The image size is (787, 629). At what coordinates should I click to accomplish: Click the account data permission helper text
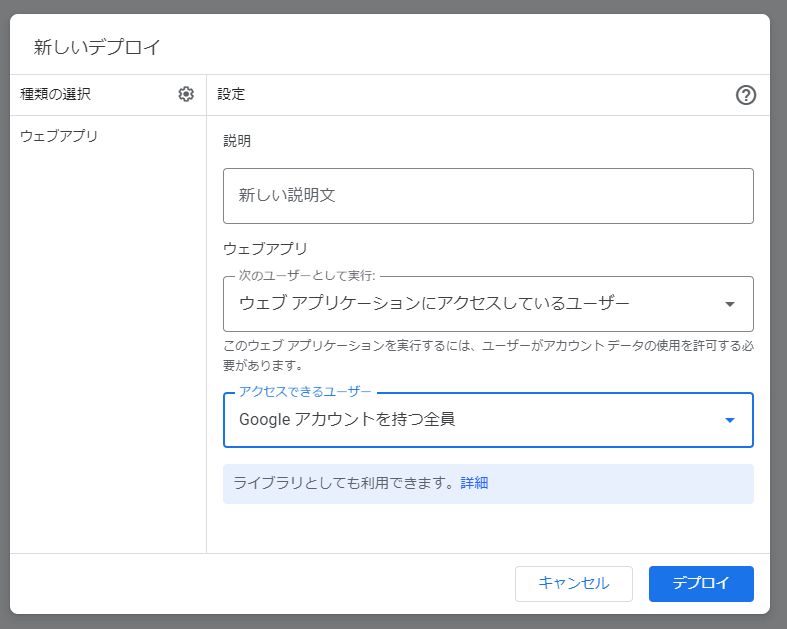click(x=488, y=355)
